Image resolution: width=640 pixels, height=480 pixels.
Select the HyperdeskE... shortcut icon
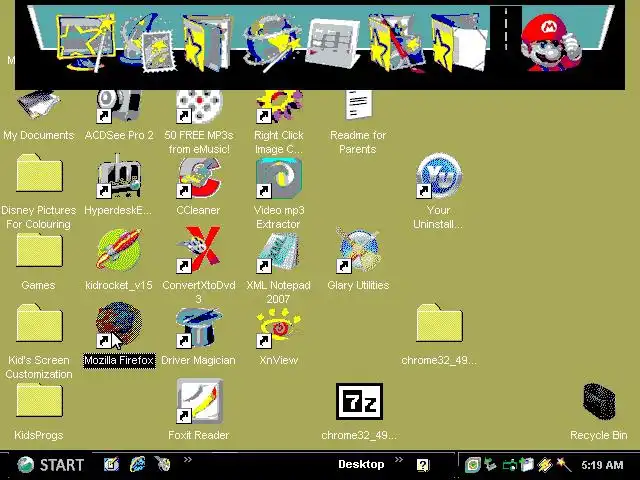[118, 176]
